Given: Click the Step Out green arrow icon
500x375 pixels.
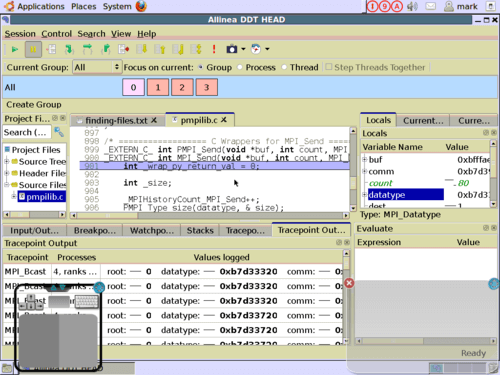Looking at the screenshot, I should click(x=106, y=50).
